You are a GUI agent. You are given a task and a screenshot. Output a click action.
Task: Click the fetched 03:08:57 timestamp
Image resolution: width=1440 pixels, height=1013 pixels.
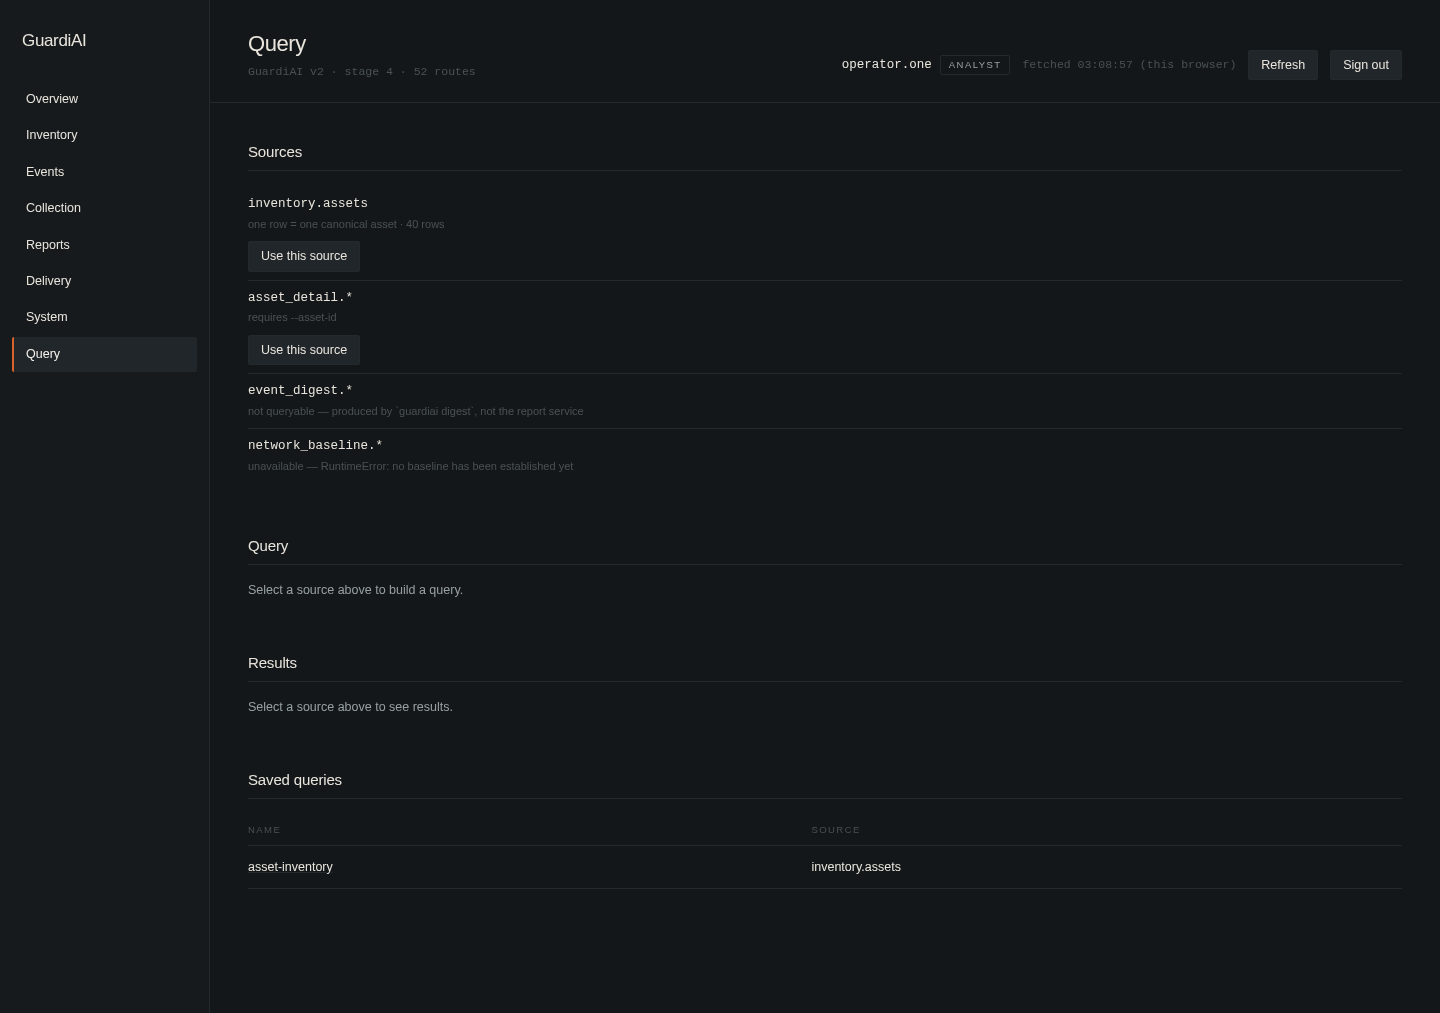pyautogui.click(x=1129, y=65)
